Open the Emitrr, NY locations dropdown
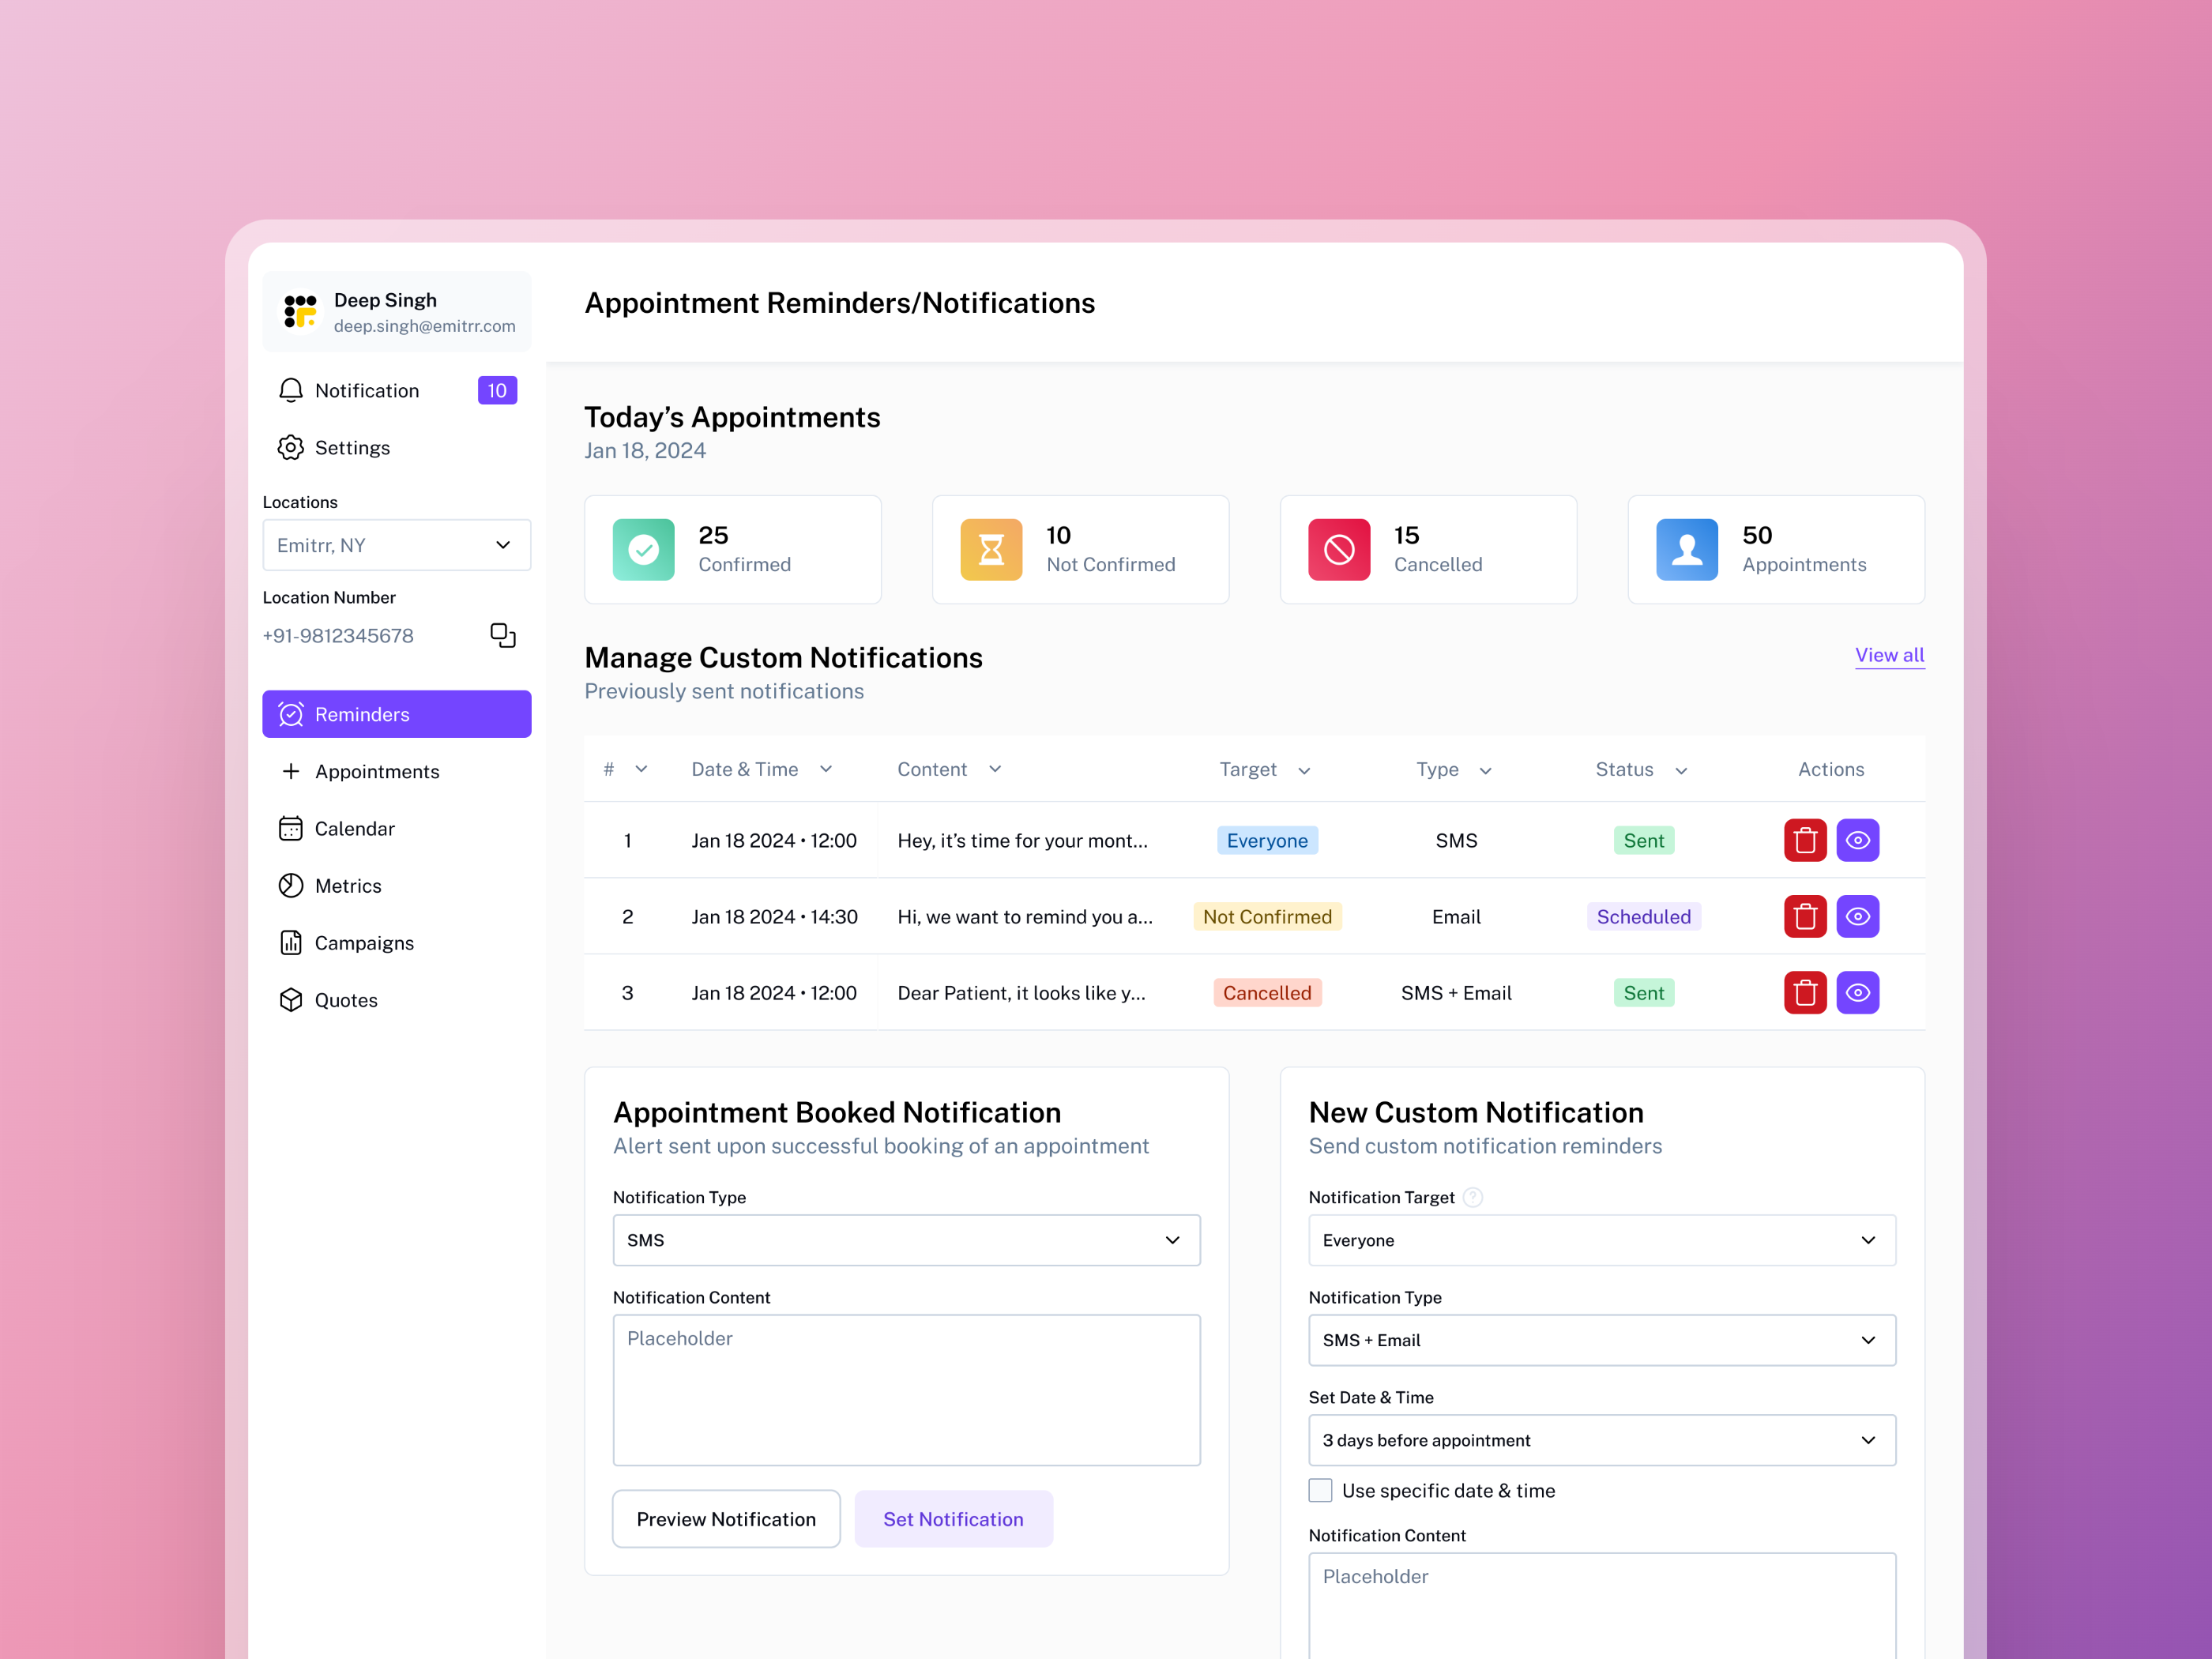 tap(396, 545)
